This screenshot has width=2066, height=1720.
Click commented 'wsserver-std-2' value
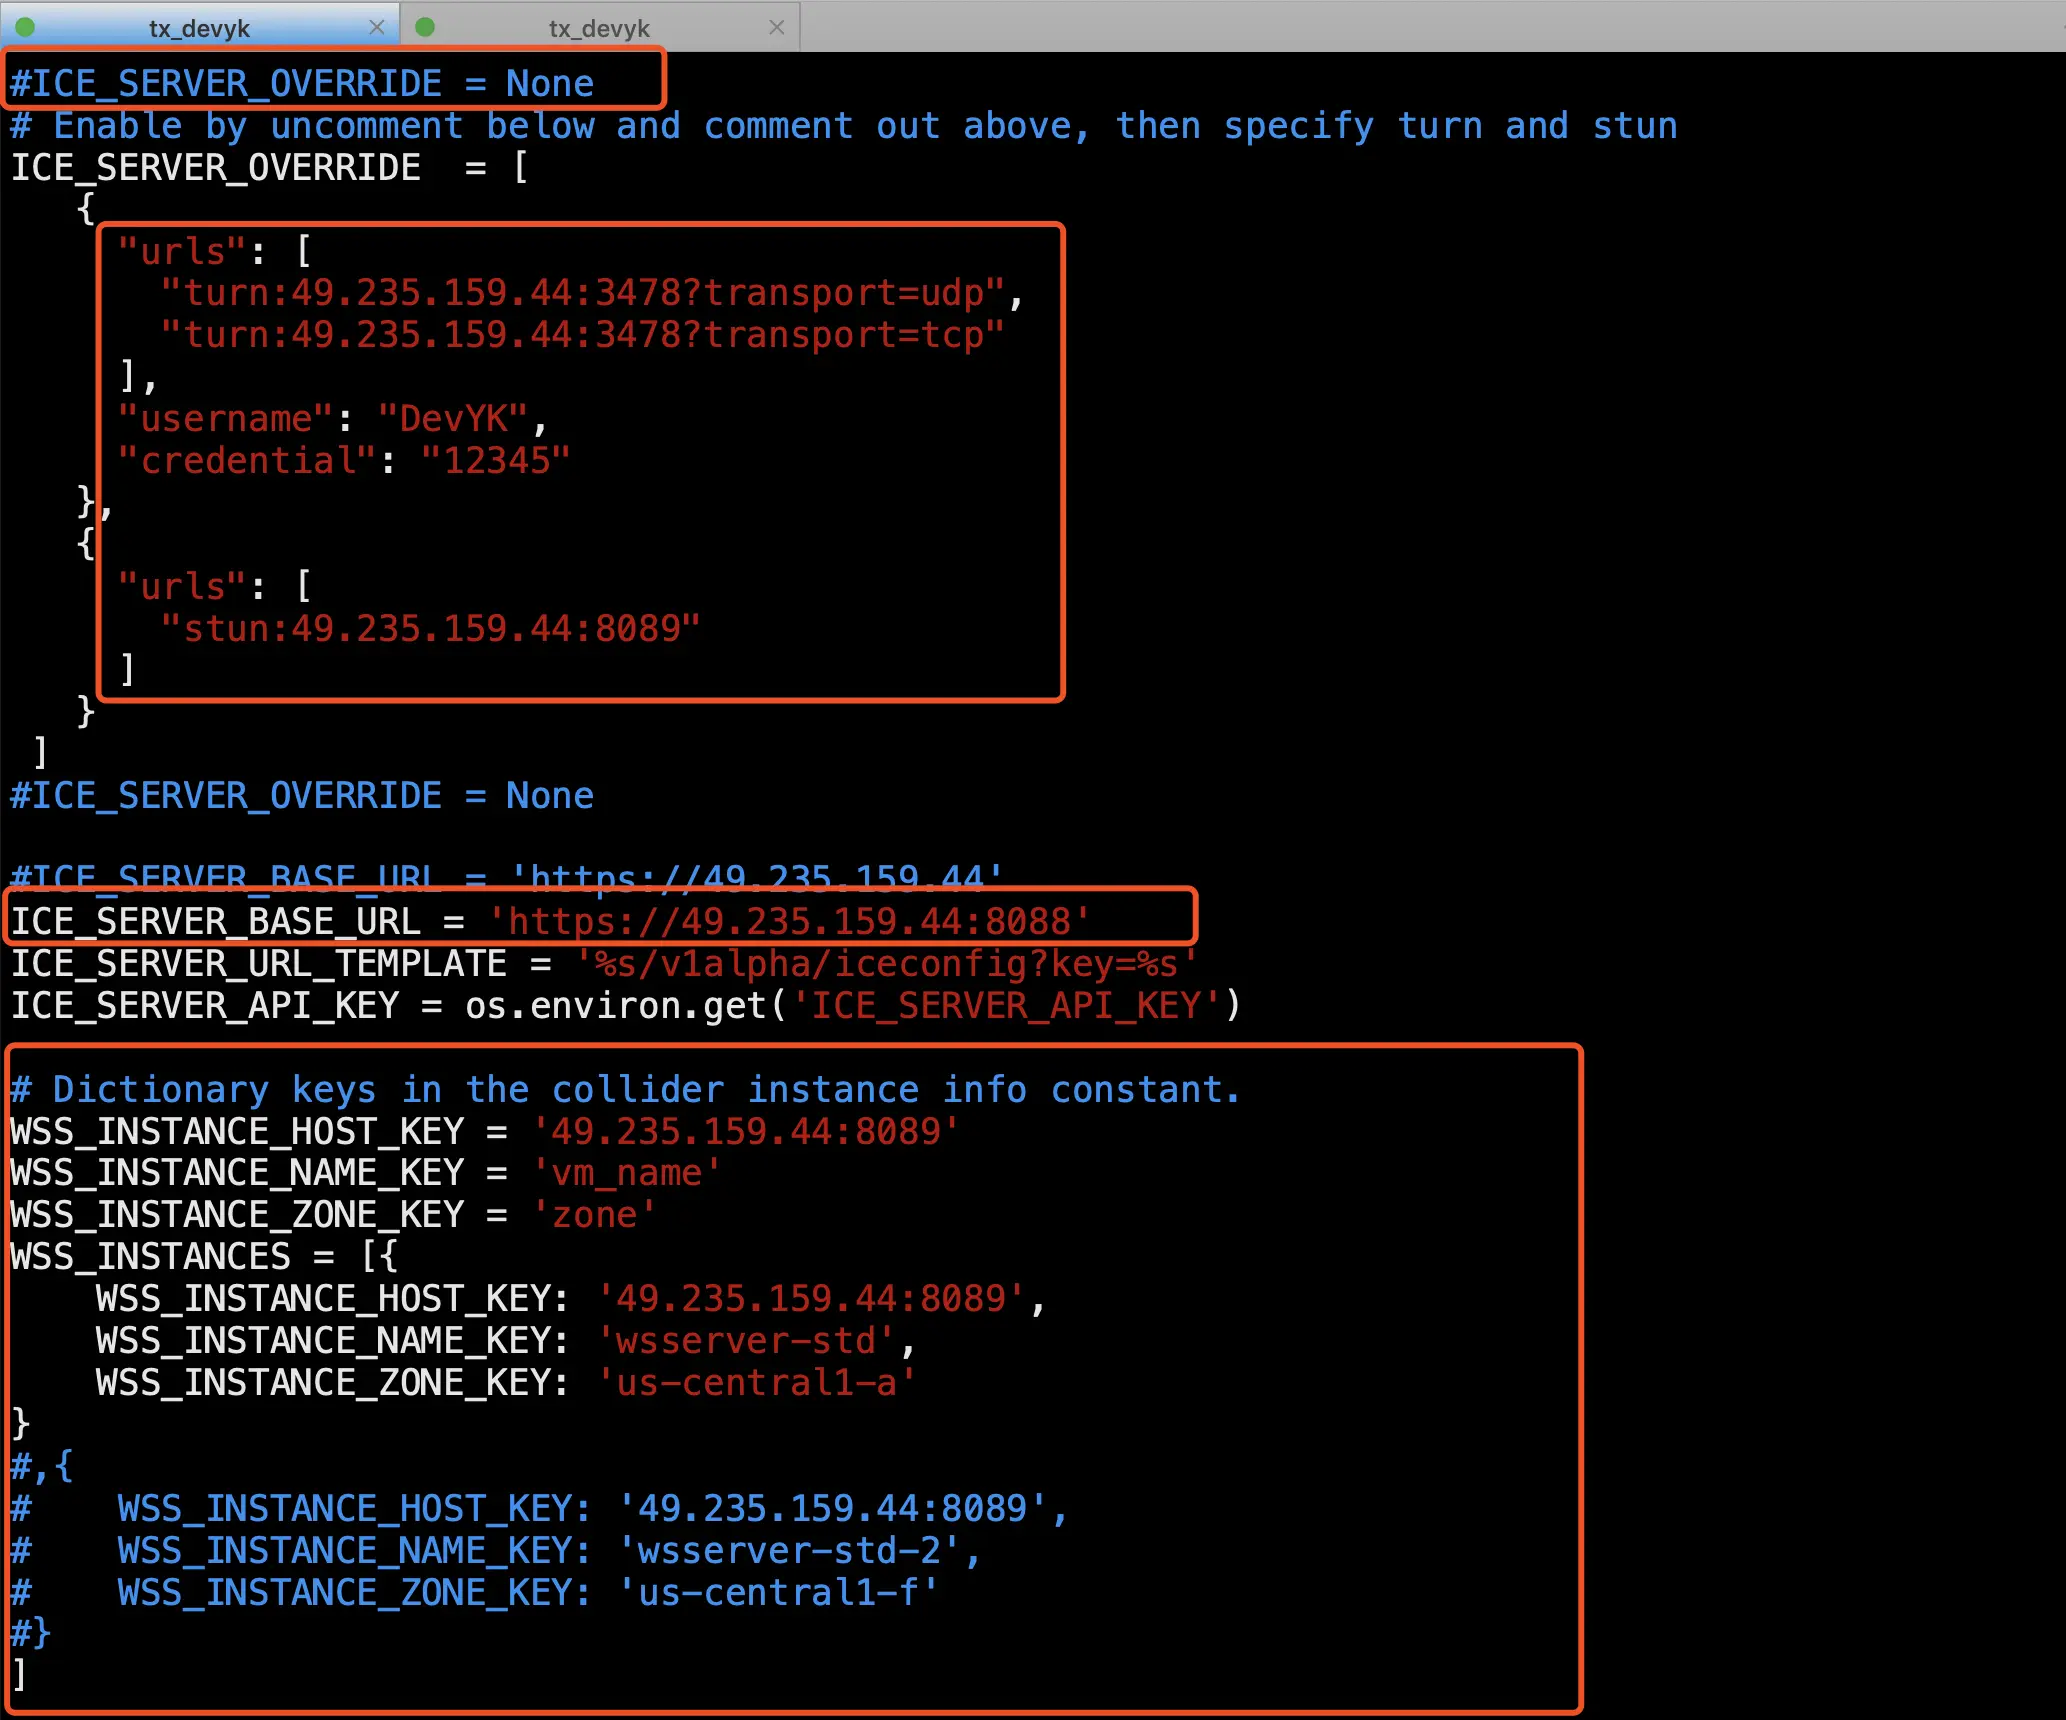(789, 1551)
